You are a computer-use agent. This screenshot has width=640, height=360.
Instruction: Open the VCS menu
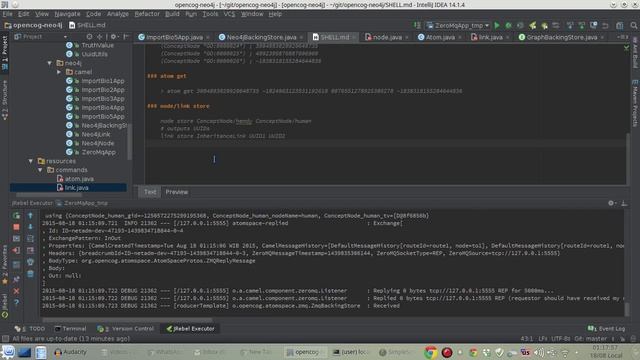click(229, 14)
